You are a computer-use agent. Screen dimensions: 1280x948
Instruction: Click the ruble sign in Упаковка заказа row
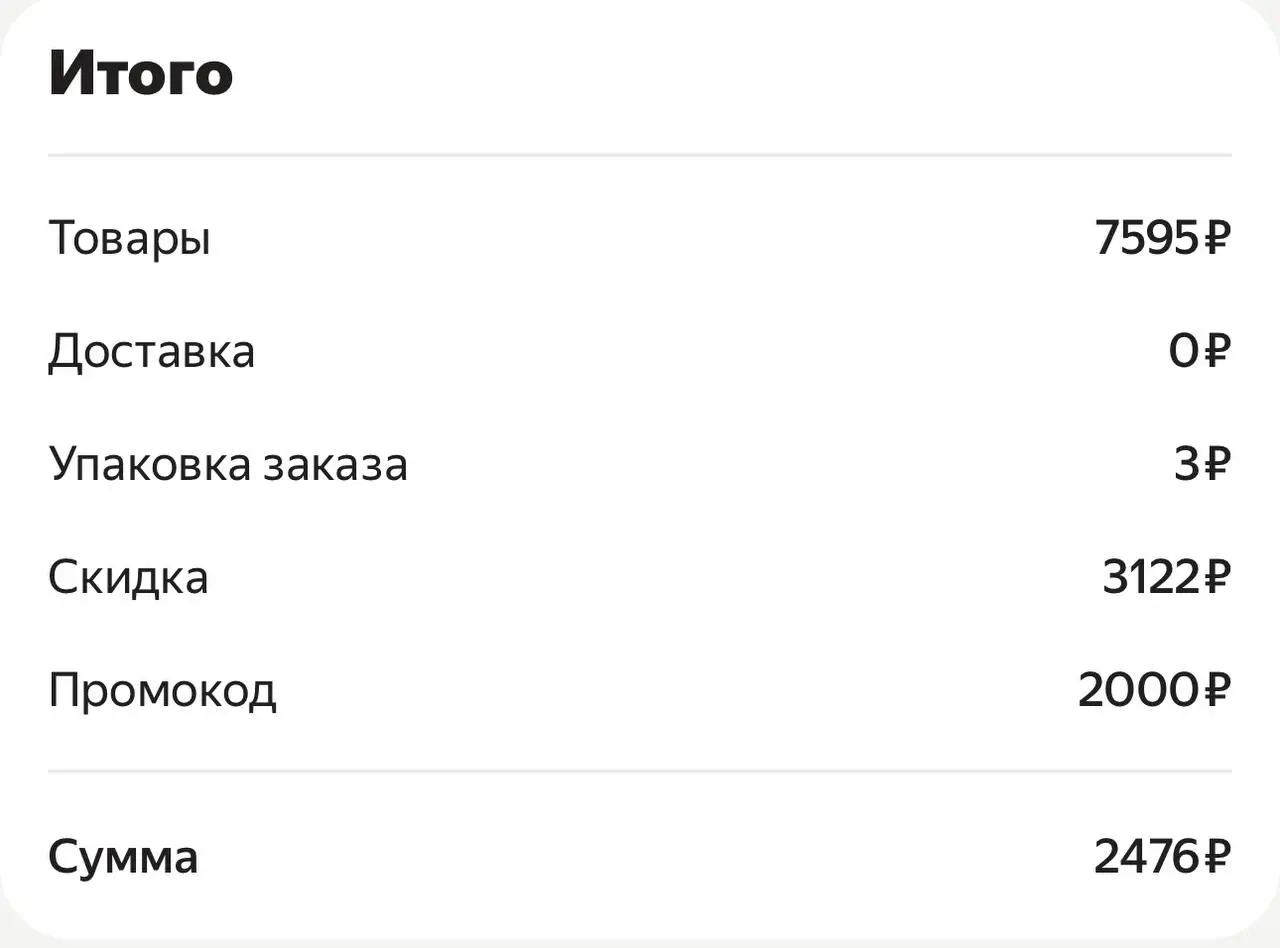coord(1215,464)
